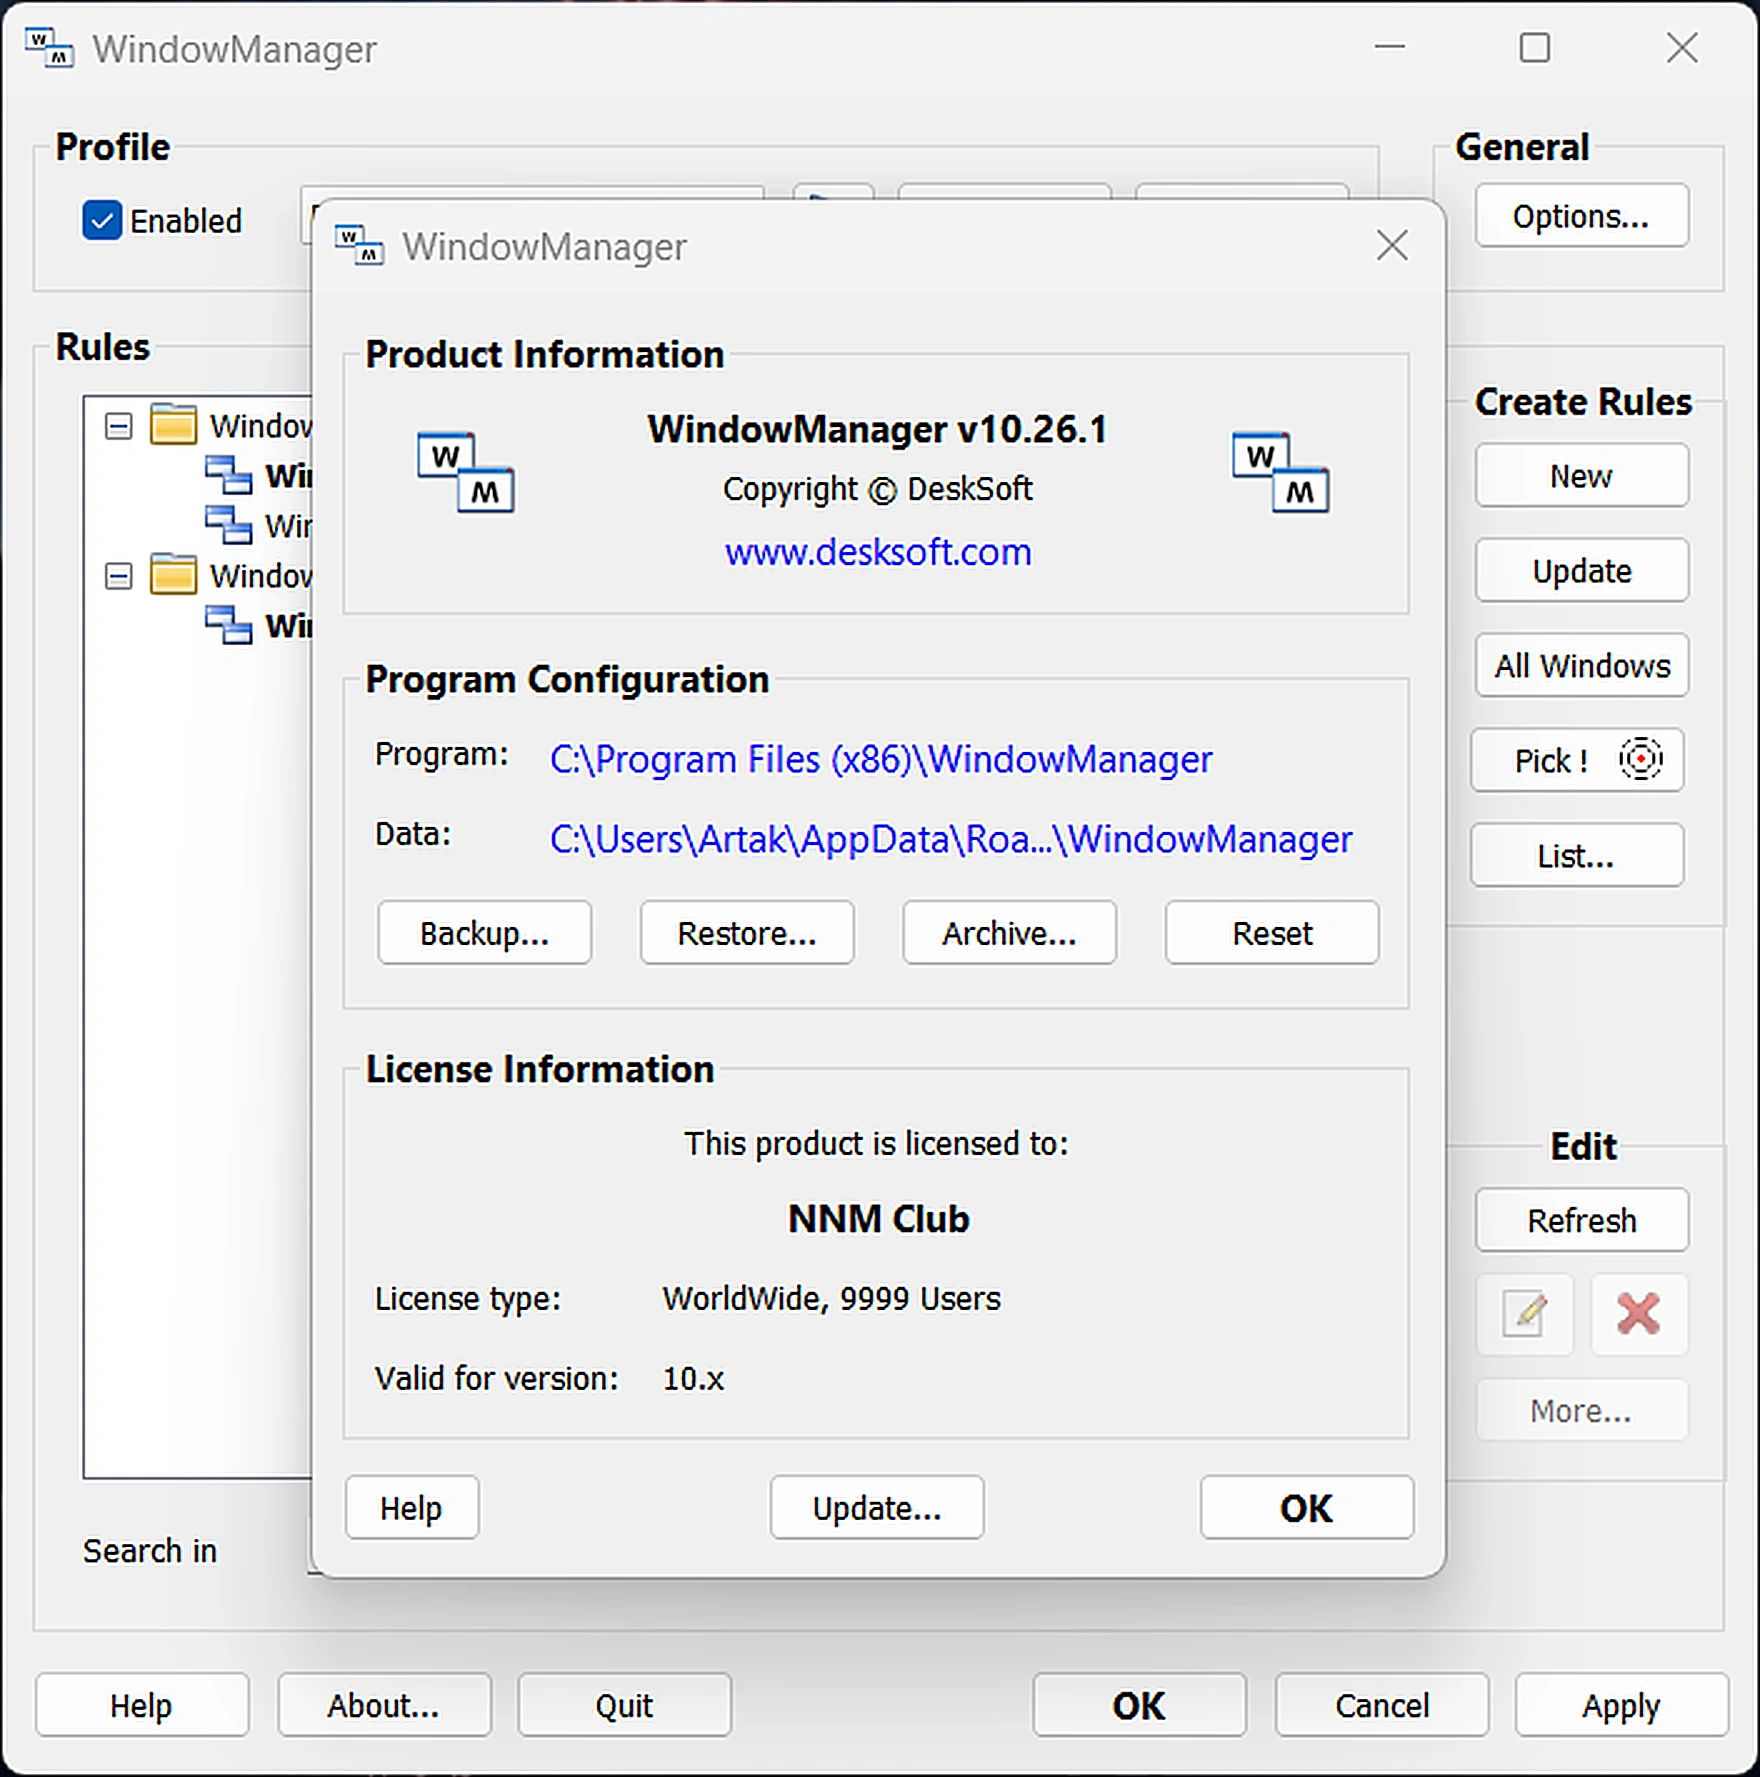The image size is (1760, 1777).
Task: Click the WindowManager icon in main title bar
Action: pyautogui.click(x=49, y=48)
